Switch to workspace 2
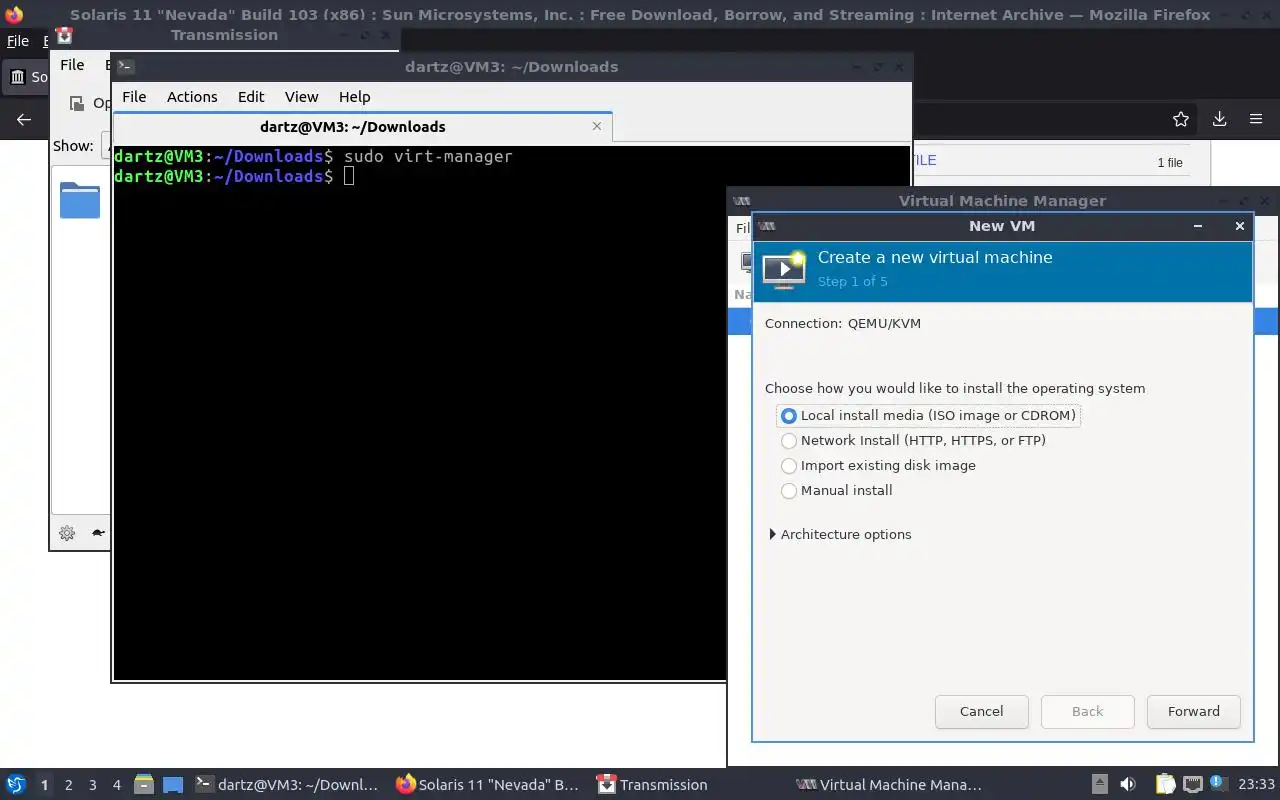 click(68, 785)
